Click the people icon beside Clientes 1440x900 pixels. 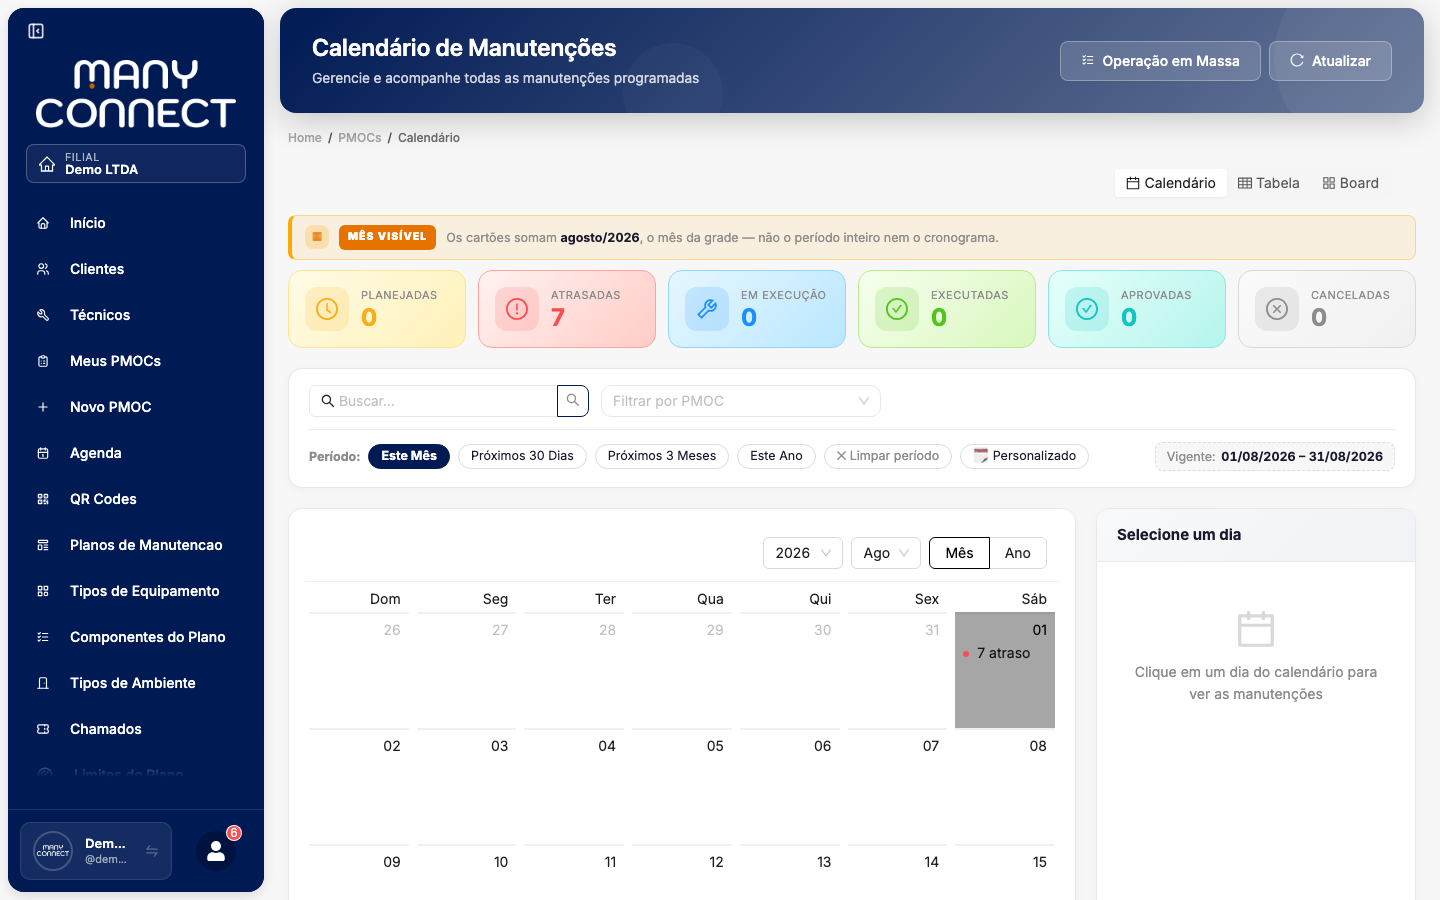coord(43,269)
